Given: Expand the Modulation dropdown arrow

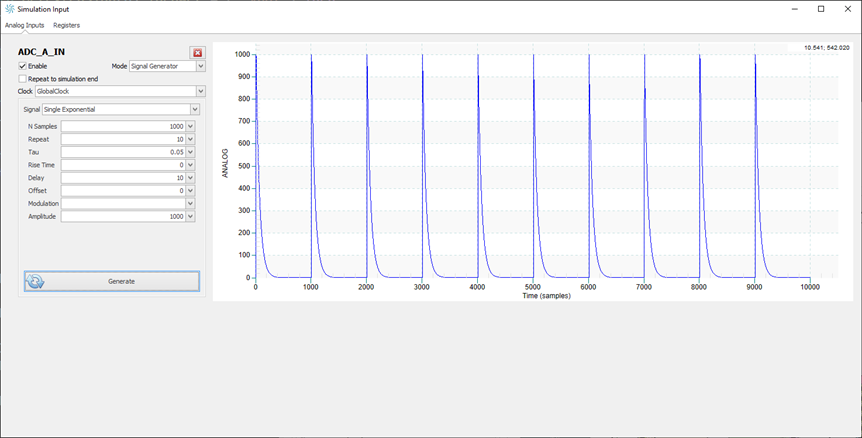Looking at the screenshot, I should (x=190, y=203).
